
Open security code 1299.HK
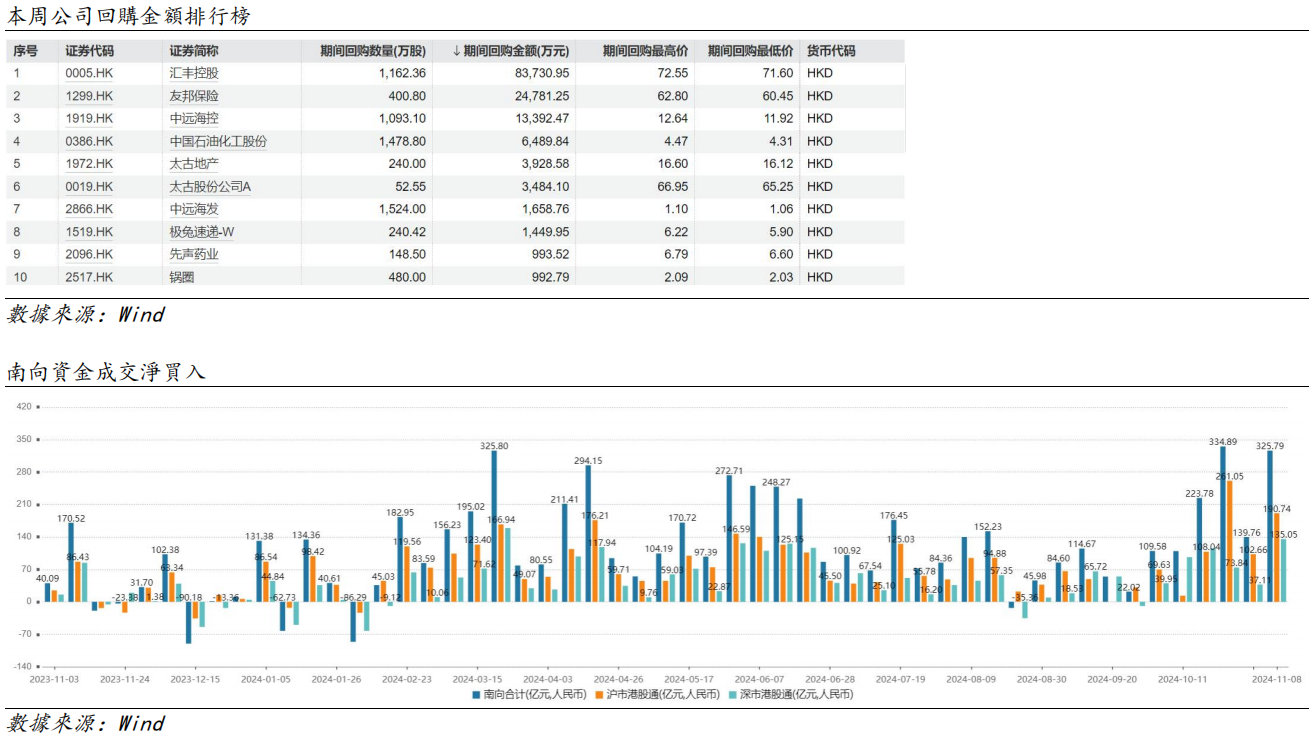tap(89, 96)
